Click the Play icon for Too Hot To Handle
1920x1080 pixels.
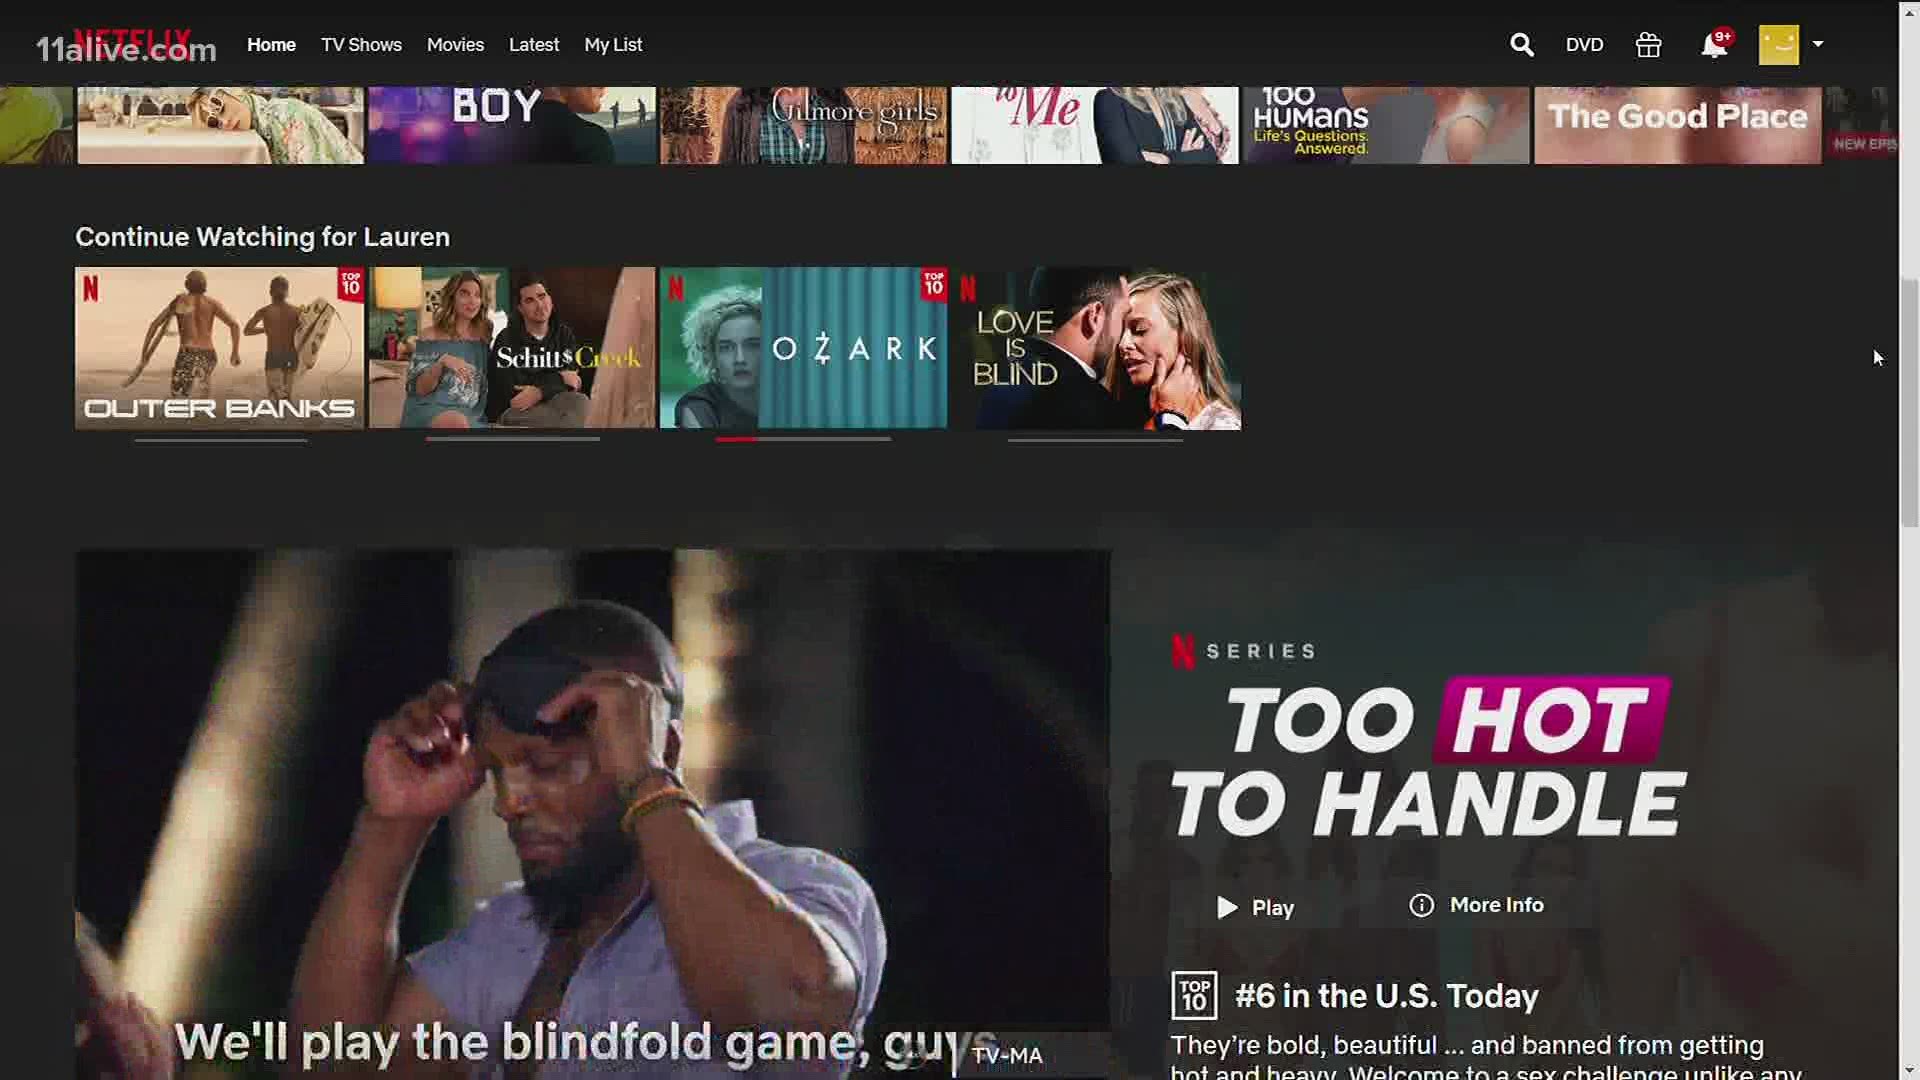point(1228,906)
